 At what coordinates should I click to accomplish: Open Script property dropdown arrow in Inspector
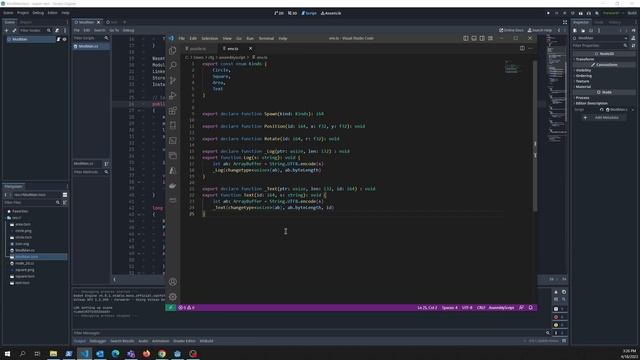(633, 110)
